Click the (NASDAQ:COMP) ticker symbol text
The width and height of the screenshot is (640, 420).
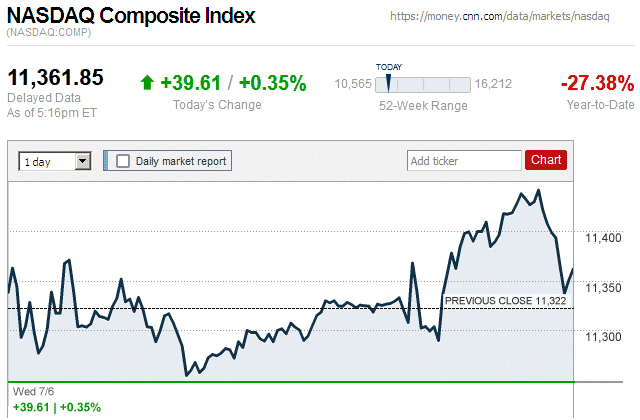tap(48, 34)
